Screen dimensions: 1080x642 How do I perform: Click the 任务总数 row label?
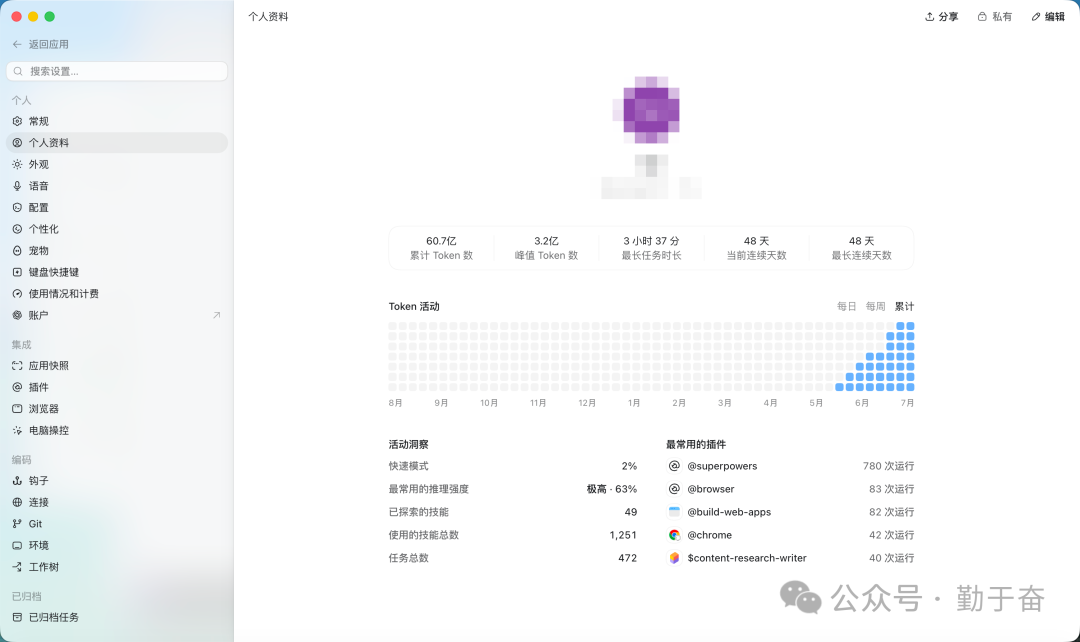point(408,558)
